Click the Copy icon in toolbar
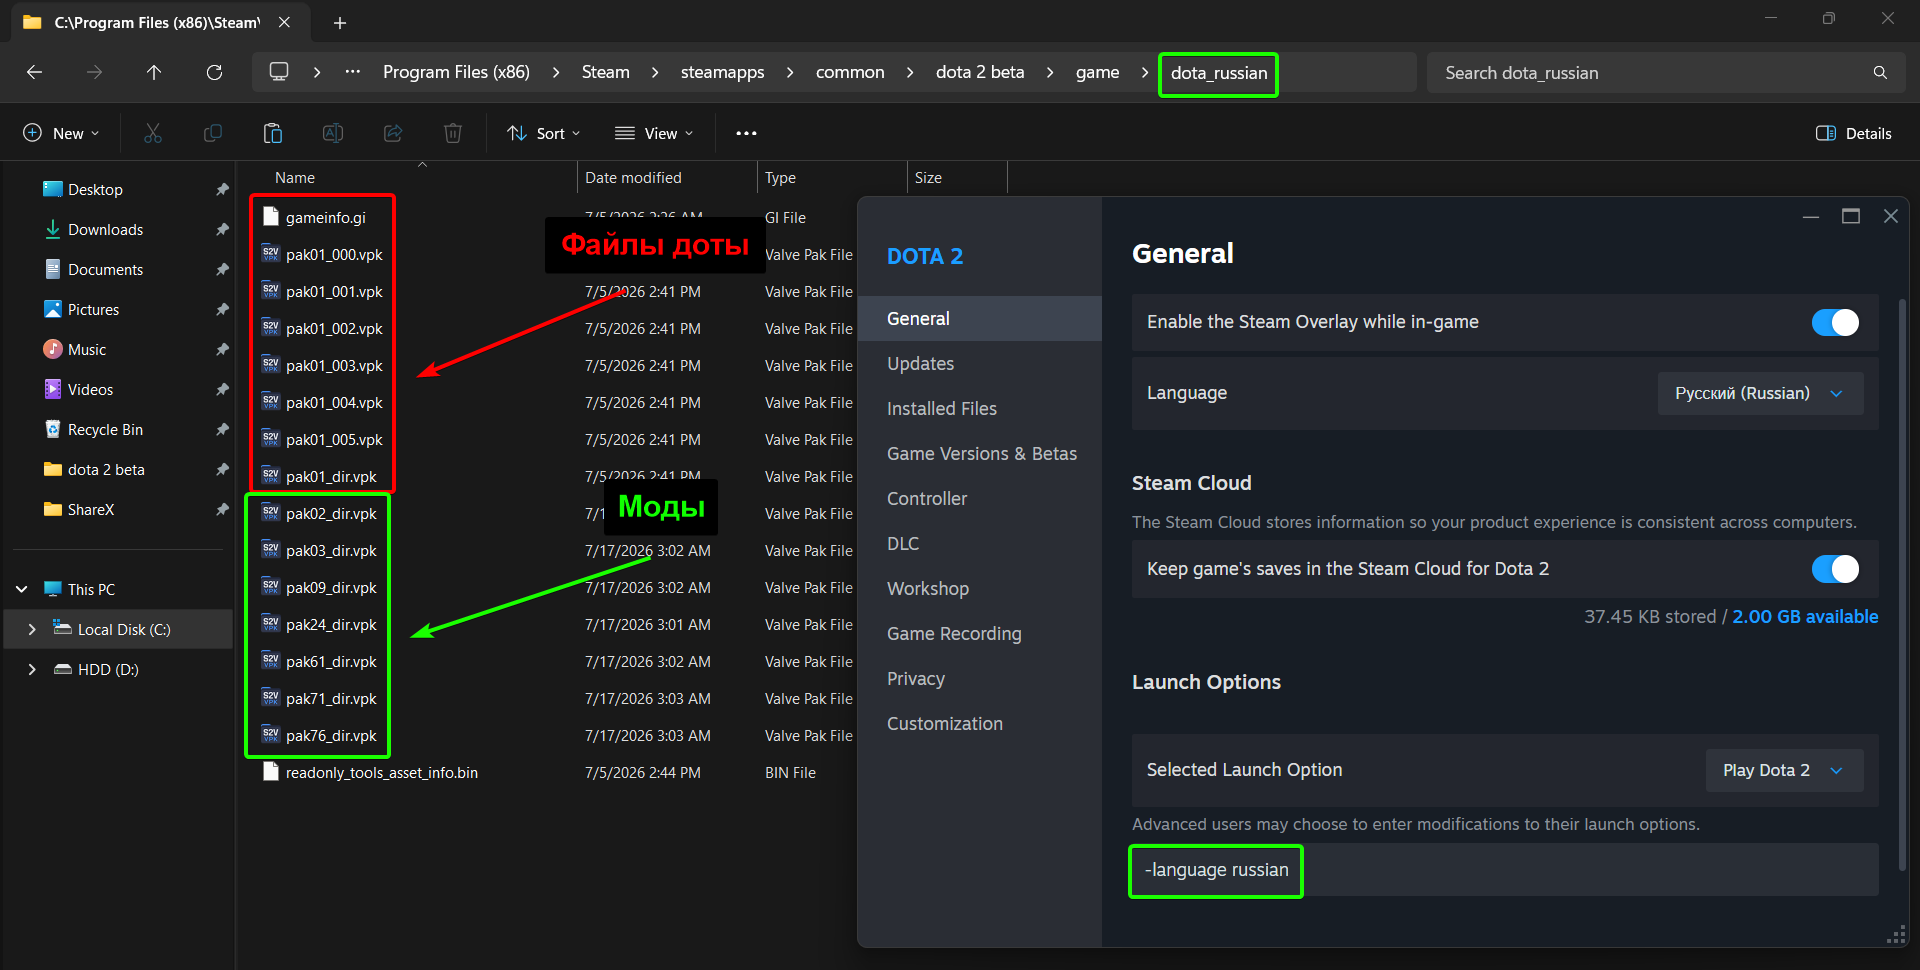The image size is (1920, 970). [x=213, y=133]
